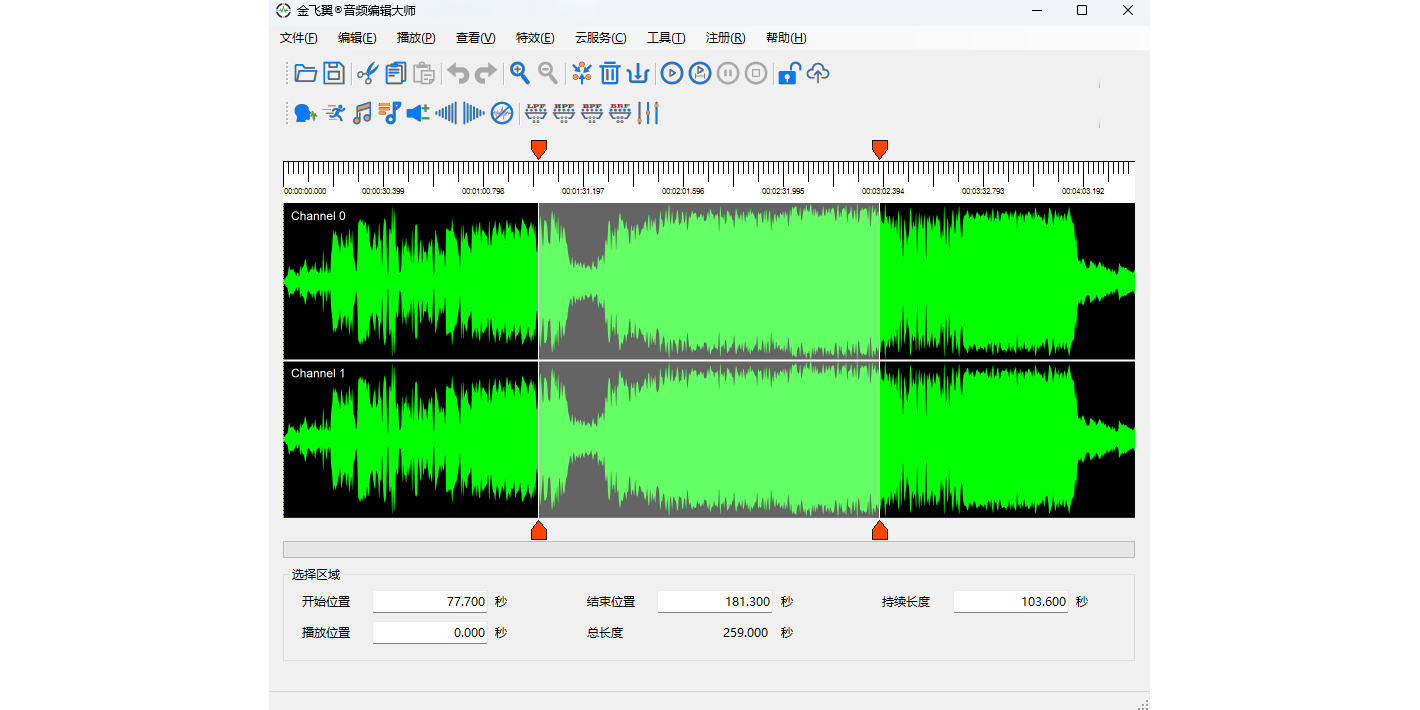Apply the LPF low-pass filter icon
This screenshot has width=1420, height=710.
pyautogui.click(x=536, y=113)
